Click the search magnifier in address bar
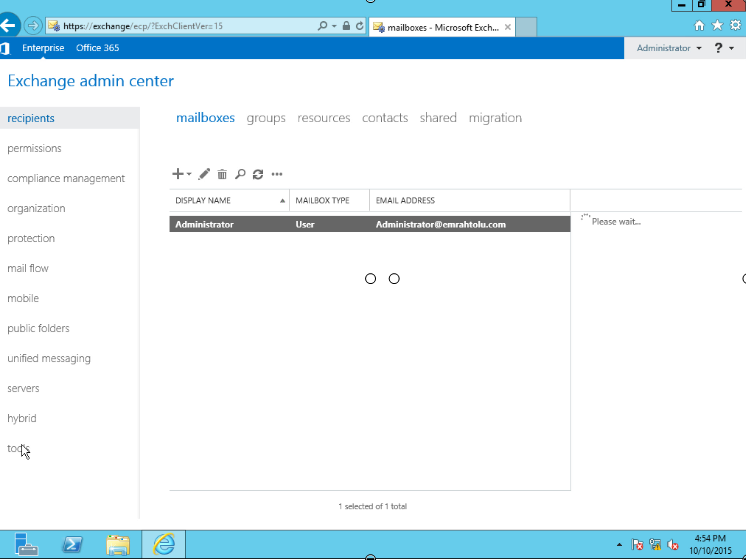This screenshot has width=746, height=560. (323, 26)
